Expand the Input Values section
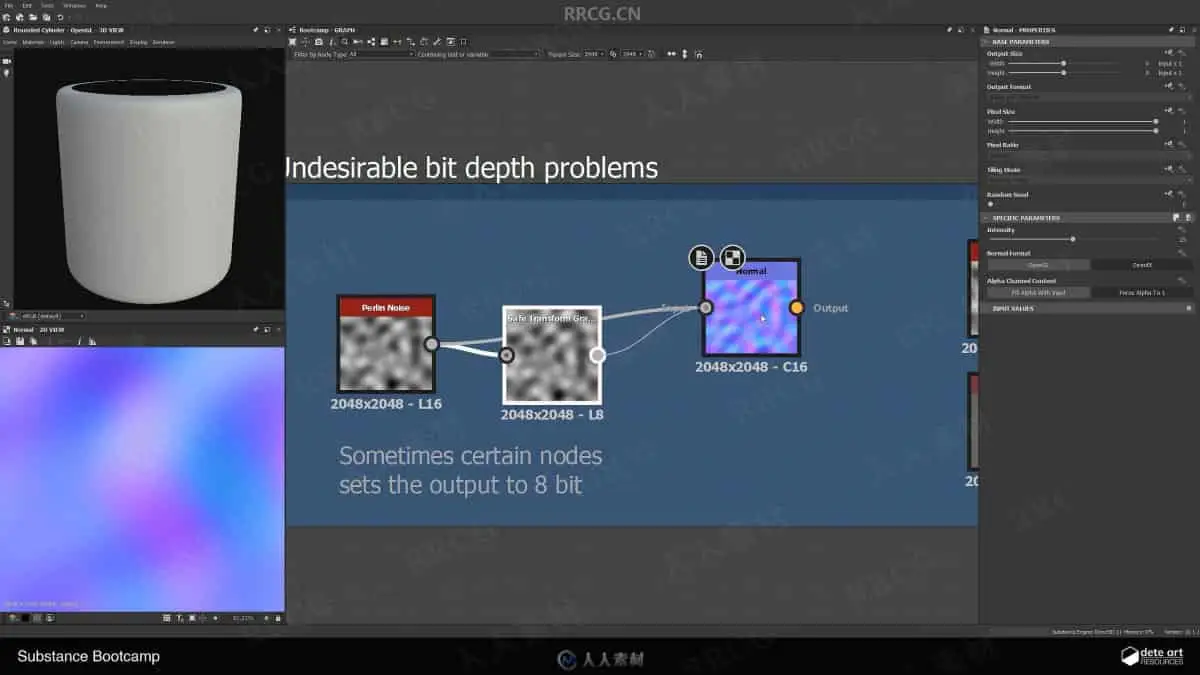Screen dimensions: 1200x675 [x=1088, y=309]
